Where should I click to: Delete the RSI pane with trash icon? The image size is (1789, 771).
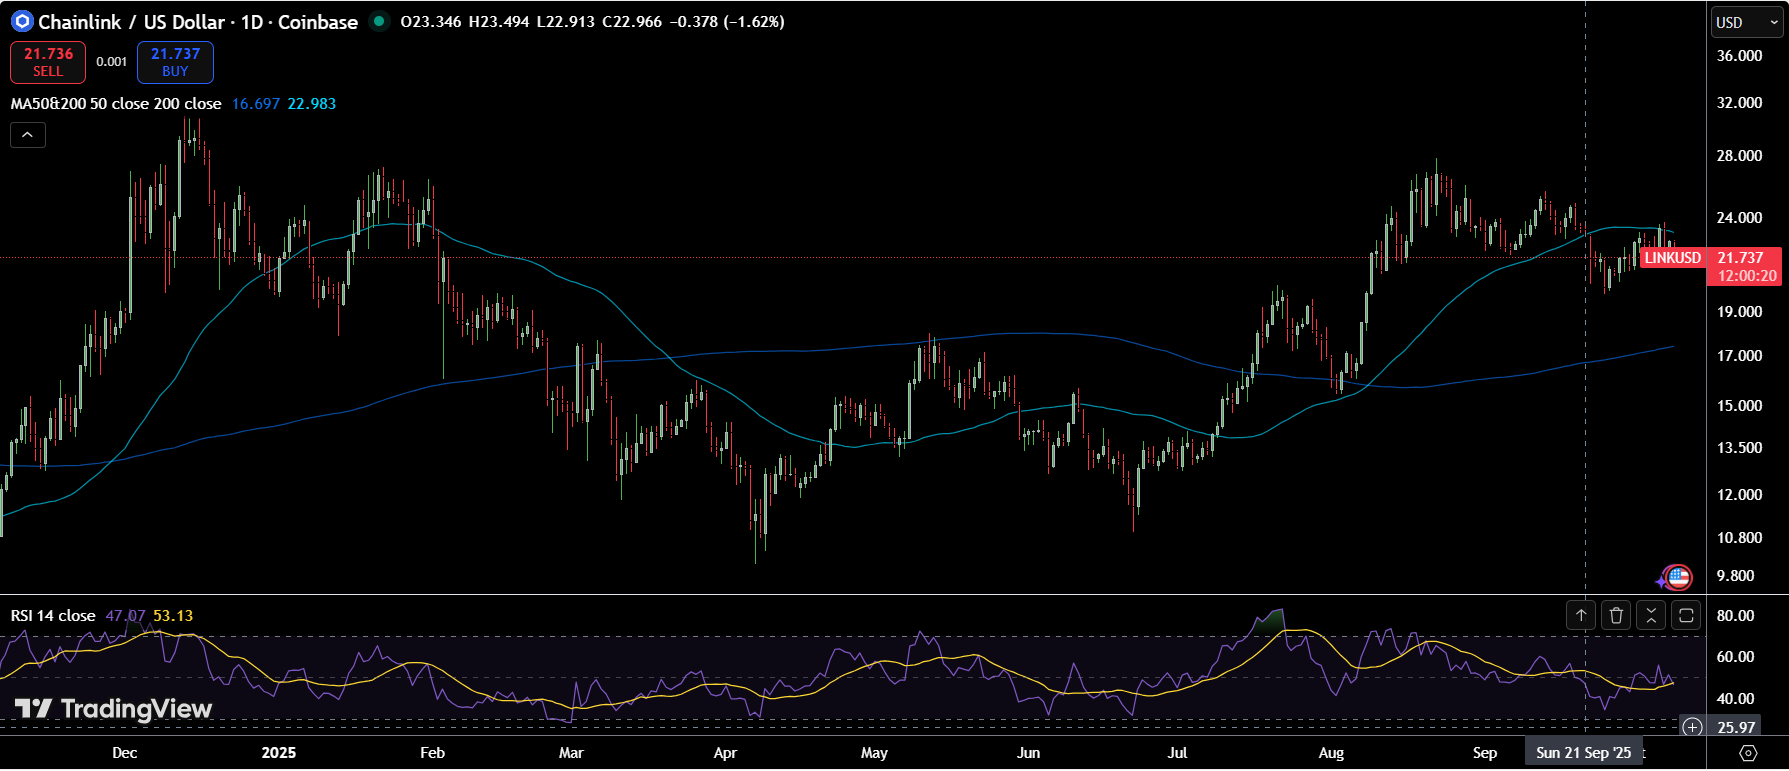point(1616,616)
